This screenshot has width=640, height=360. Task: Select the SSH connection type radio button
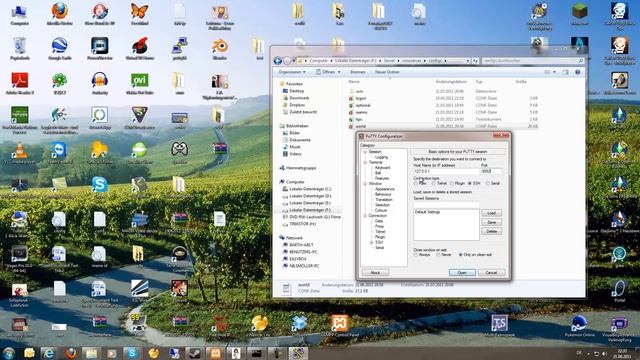click(x=470, y=184)
